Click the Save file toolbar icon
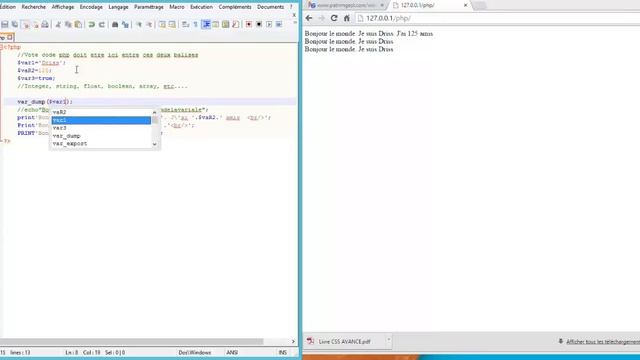 pyautogui.click(x=5, y=24)
